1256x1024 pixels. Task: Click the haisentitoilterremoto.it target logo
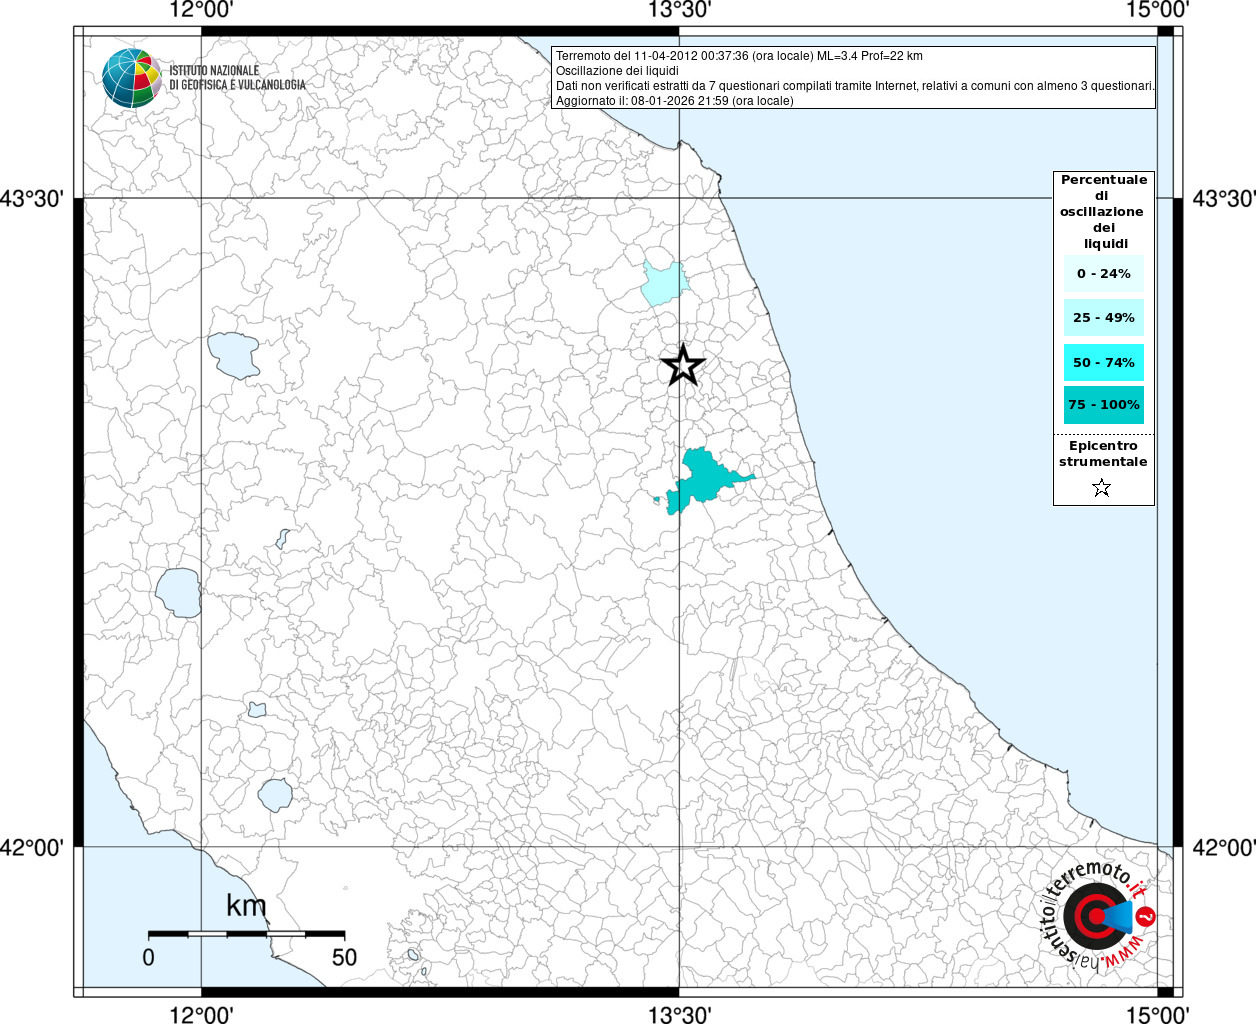[x=1095, y=917]
